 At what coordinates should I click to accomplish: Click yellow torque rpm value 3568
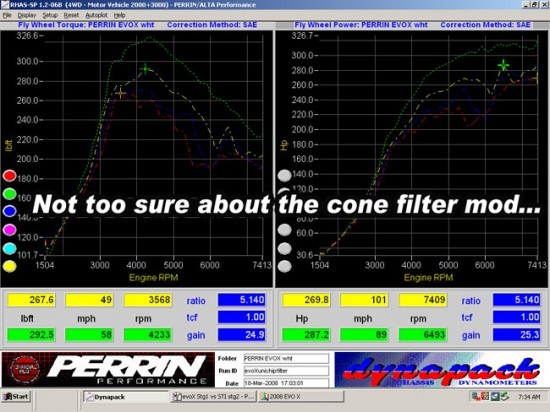tap(148, 300)
